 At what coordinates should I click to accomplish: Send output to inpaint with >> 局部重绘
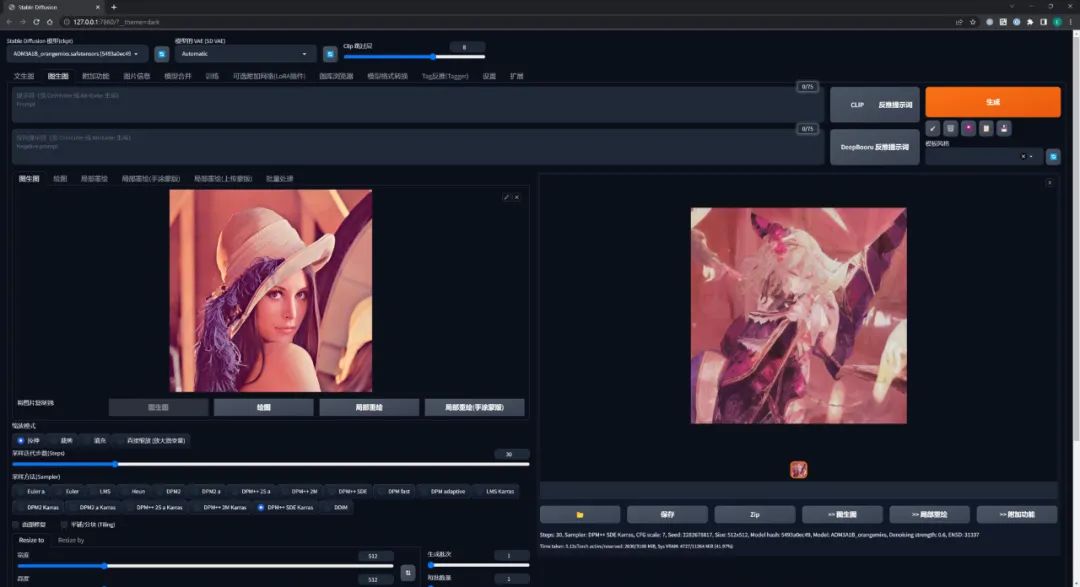pyautogui.click(x=930, y=515)
